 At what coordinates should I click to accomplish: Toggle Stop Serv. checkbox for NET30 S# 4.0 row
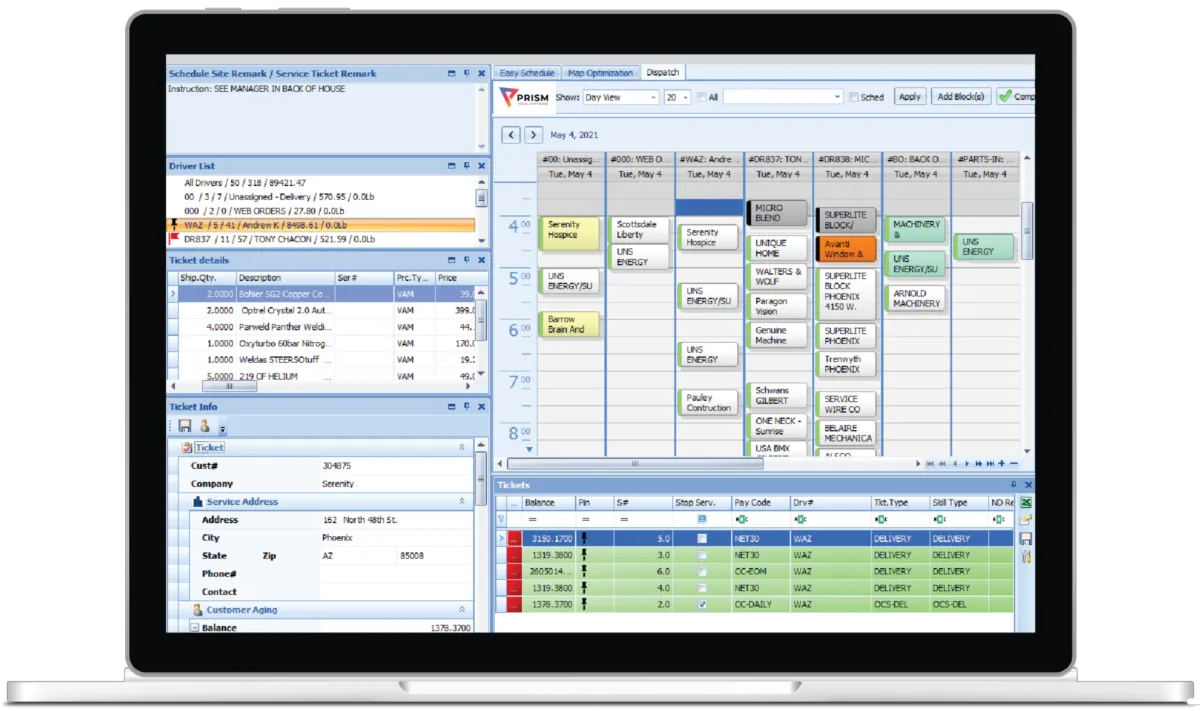pos(702,588)
